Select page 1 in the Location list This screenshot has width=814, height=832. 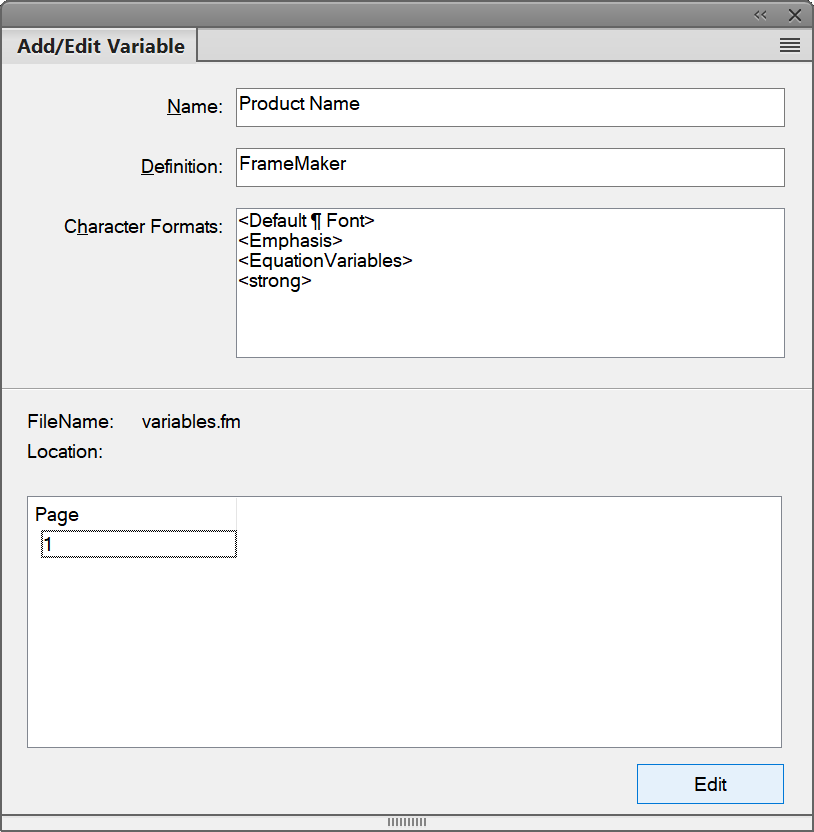138,544
